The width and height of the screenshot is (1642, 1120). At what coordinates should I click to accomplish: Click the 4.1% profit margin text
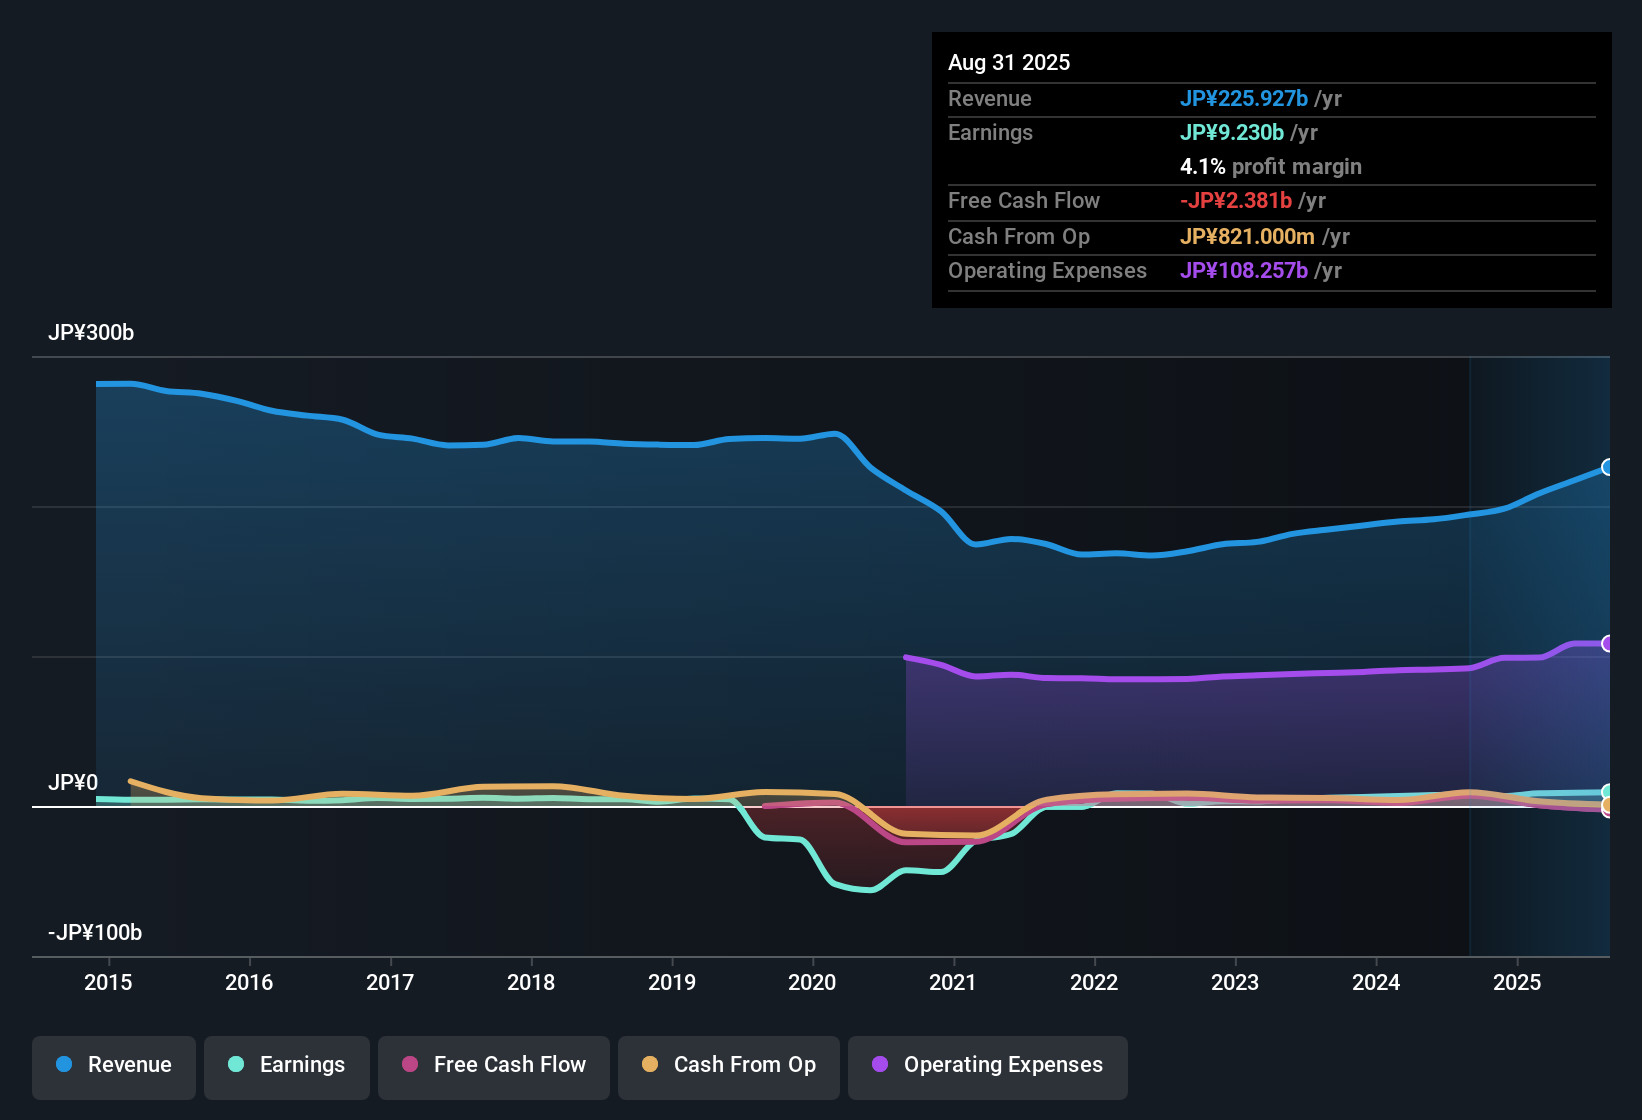pos(1271,167)
